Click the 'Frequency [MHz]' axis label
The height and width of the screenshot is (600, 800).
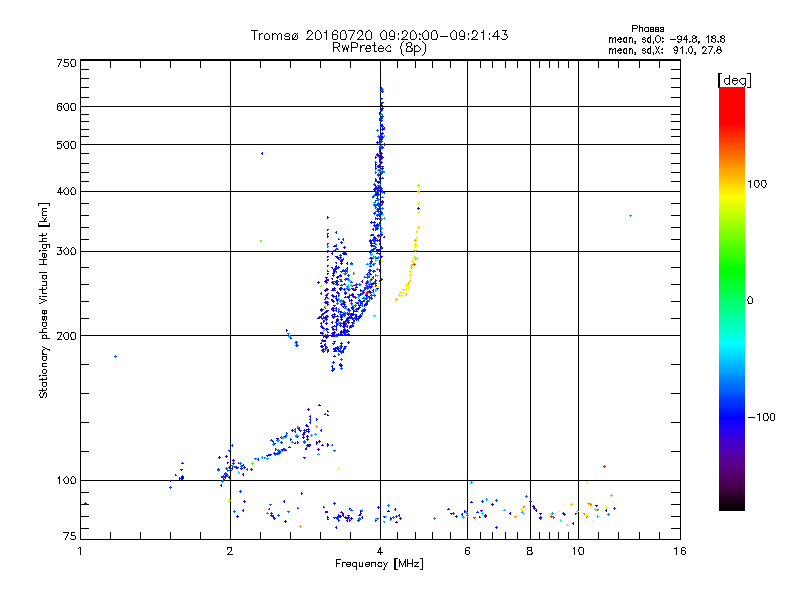coord(379,564)
